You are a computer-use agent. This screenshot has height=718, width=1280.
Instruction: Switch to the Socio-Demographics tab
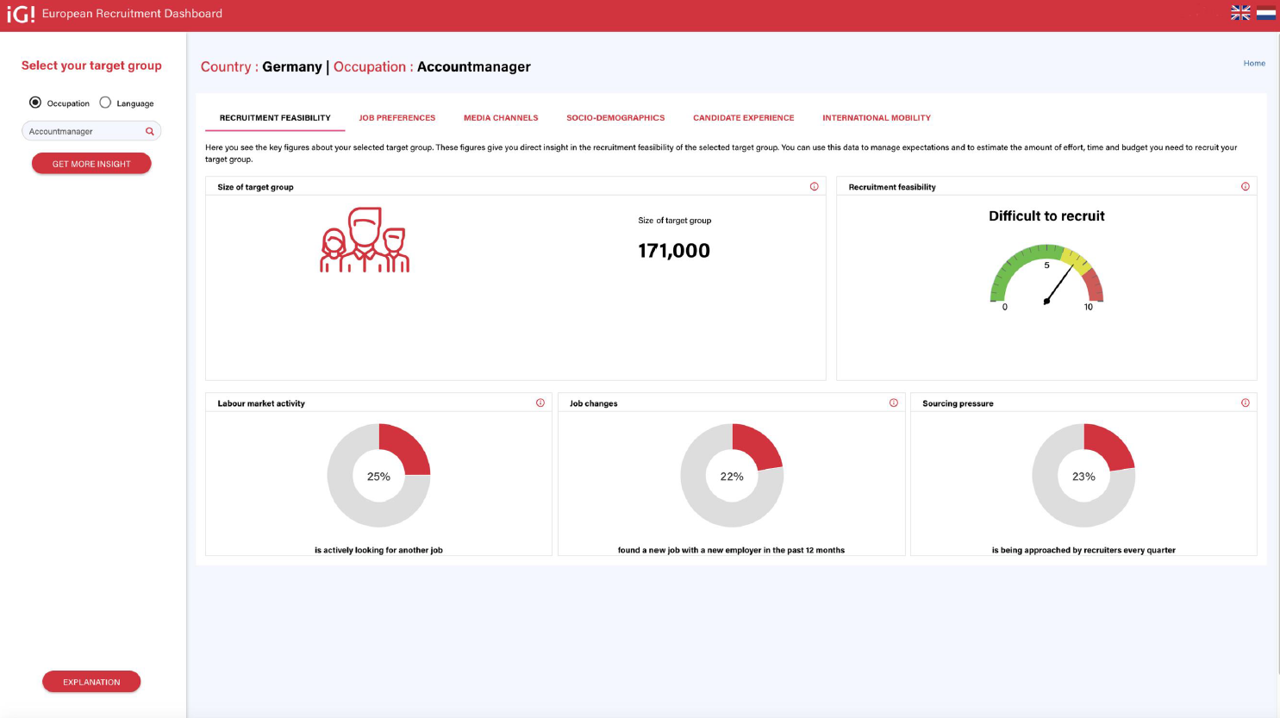pos(615,117)
